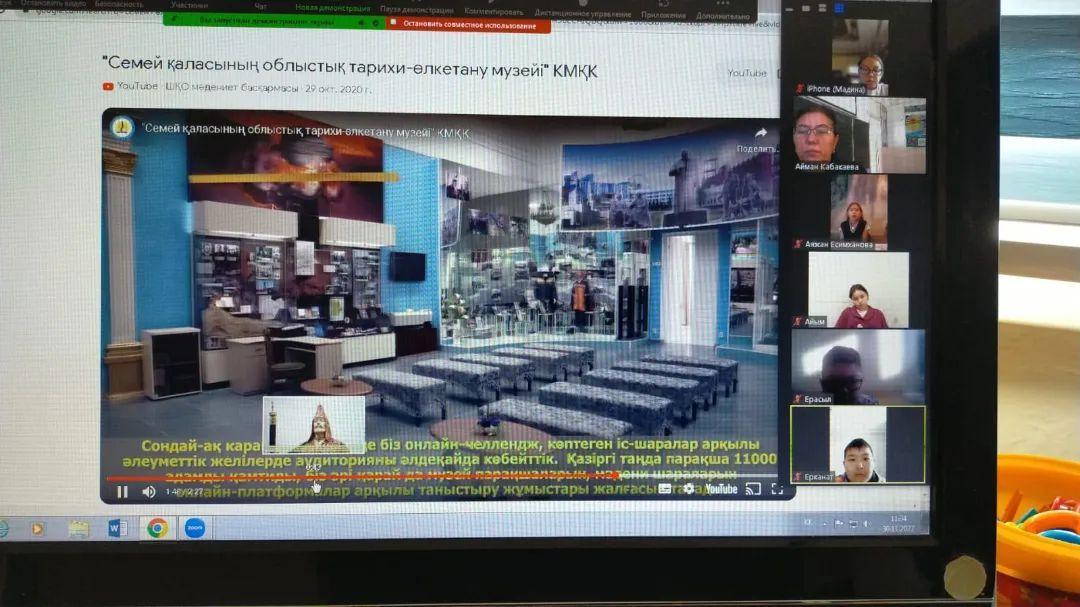Open Дистанционное управление in Zoom toolbar
The image size is (1080, 607).
coord(583,13)
